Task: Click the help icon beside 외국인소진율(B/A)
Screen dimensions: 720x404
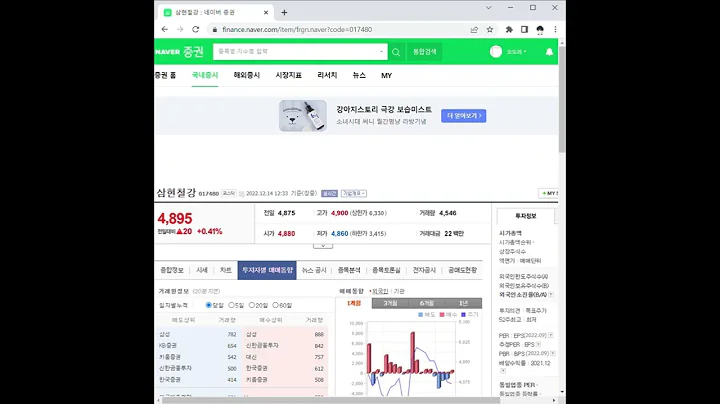Action: (551, 295)
